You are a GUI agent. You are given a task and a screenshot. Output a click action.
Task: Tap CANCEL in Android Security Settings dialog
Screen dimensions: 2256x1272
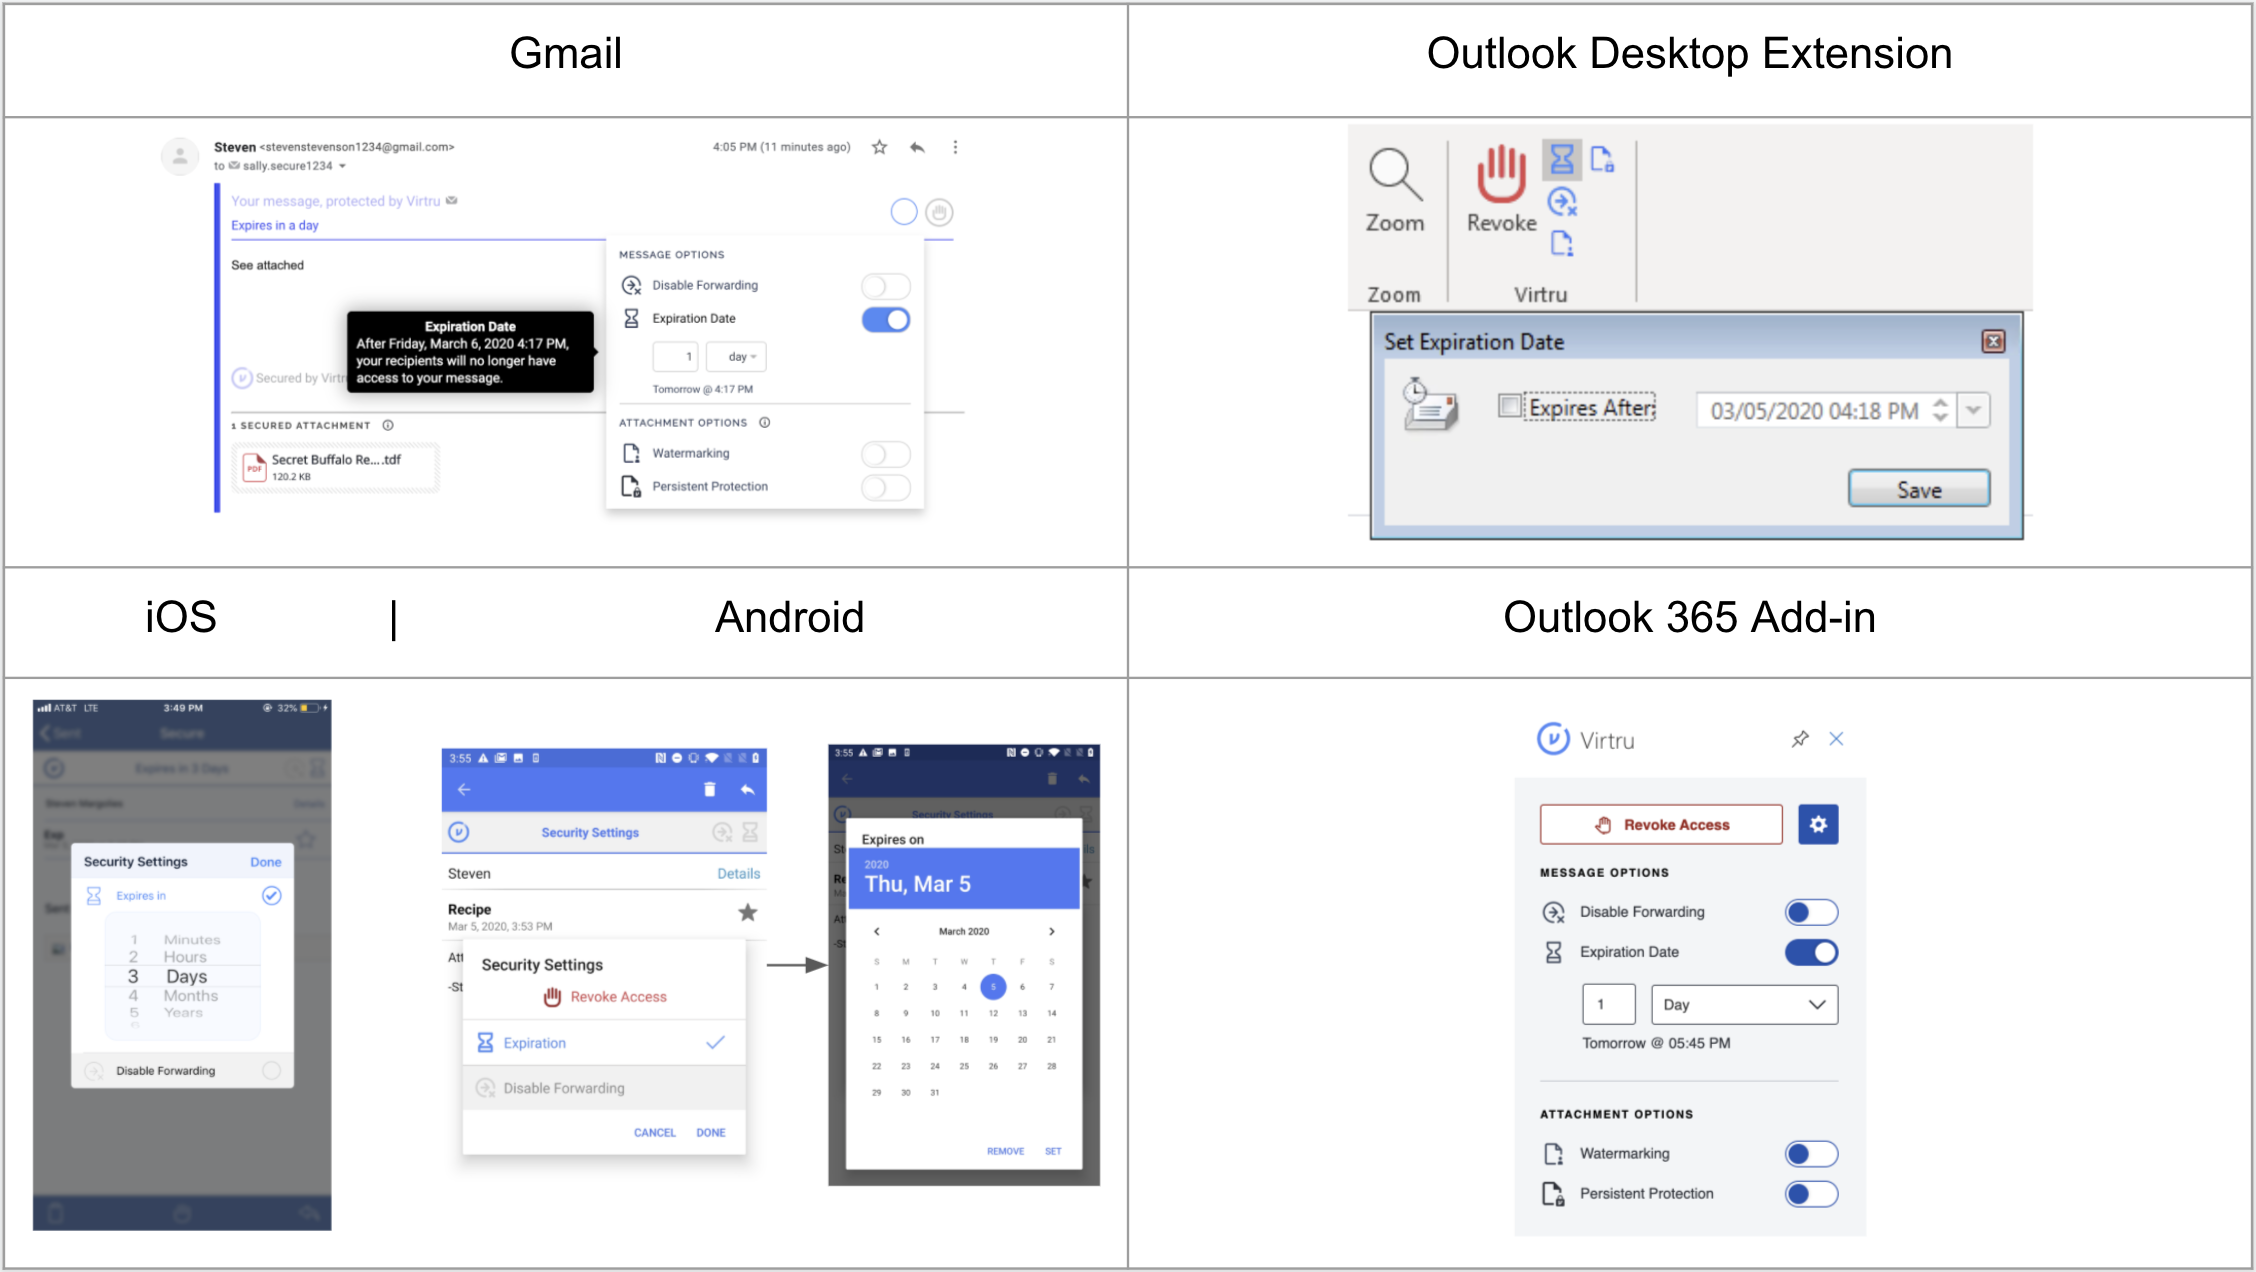coord(655,1133)
